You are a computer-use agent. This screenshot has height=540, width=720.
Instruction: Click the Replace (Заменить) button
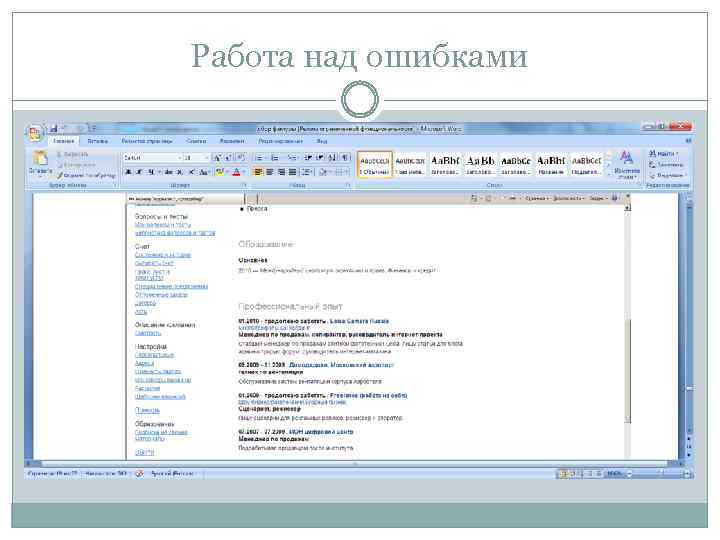click(666, 164)
